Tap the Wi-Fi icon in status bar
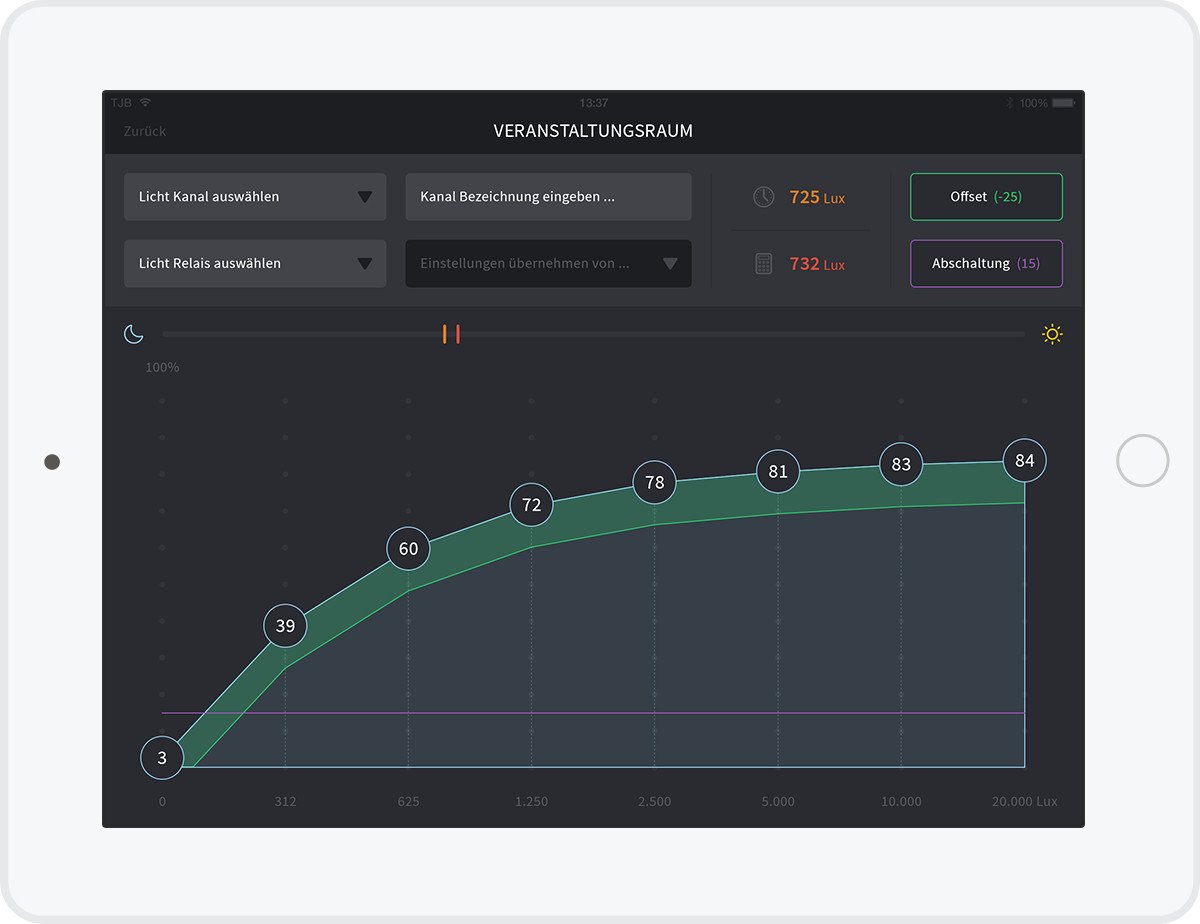Image resolution: width=1200 pixels, height=924 pixels. [146, 103]
